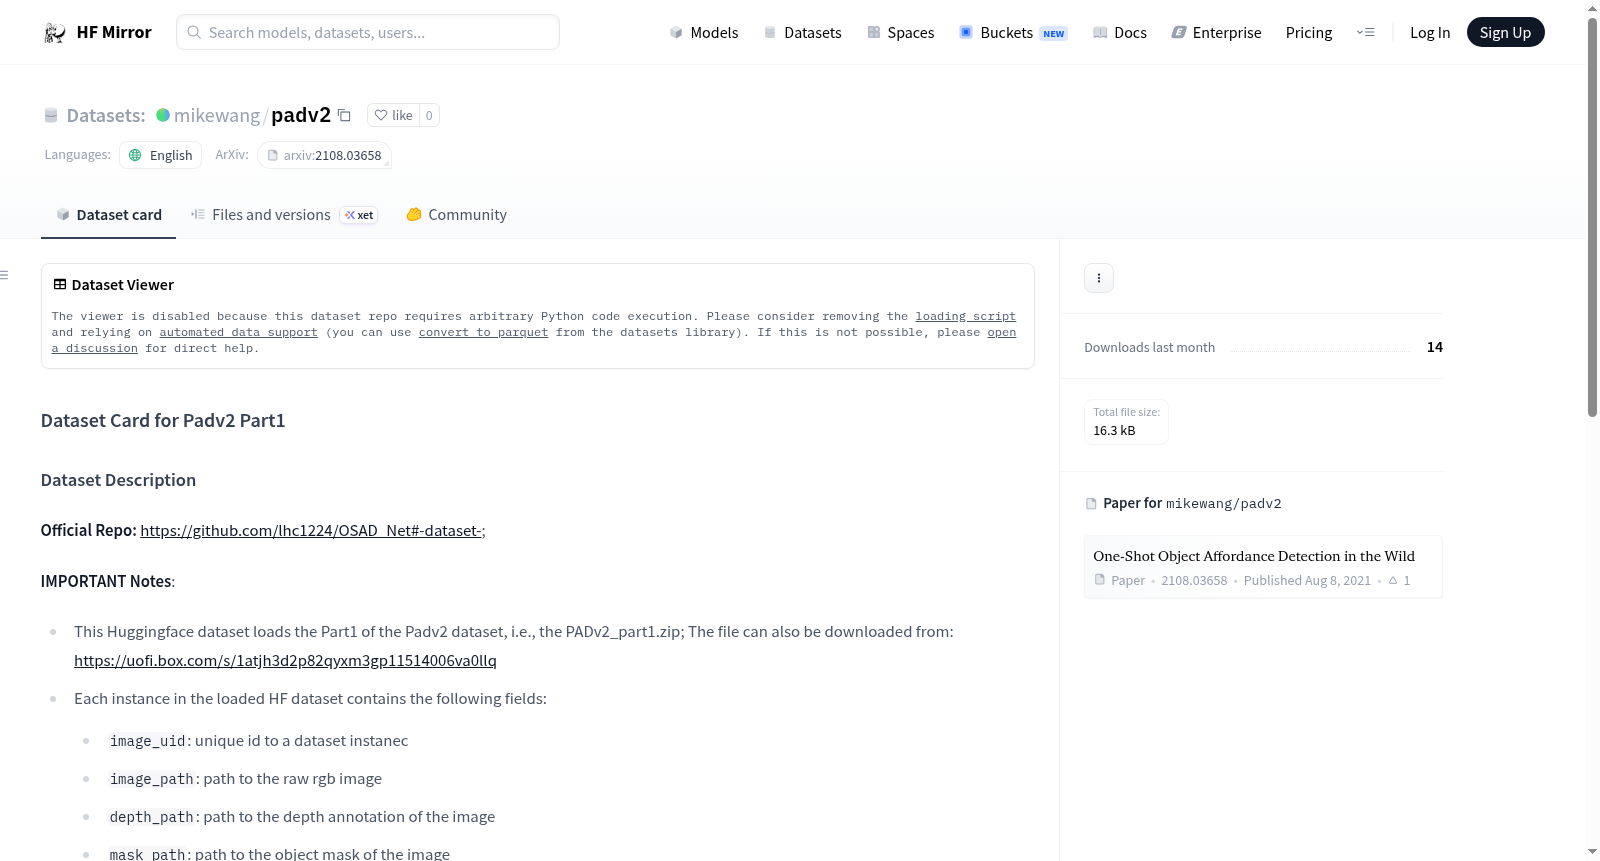Image resolution: width=1600 pixels, height=861 pixels.
Task: Open the arxiv:2108.03658 tag
Action: (x=324, y=155)
